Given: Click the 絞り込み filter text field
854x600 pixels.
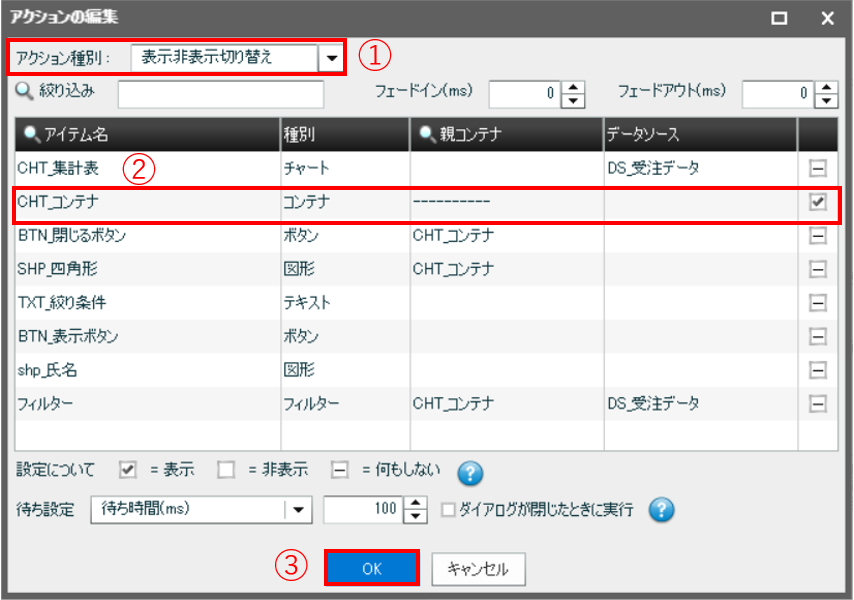Looking at the screenshot, I should click(x=221, y=94).
